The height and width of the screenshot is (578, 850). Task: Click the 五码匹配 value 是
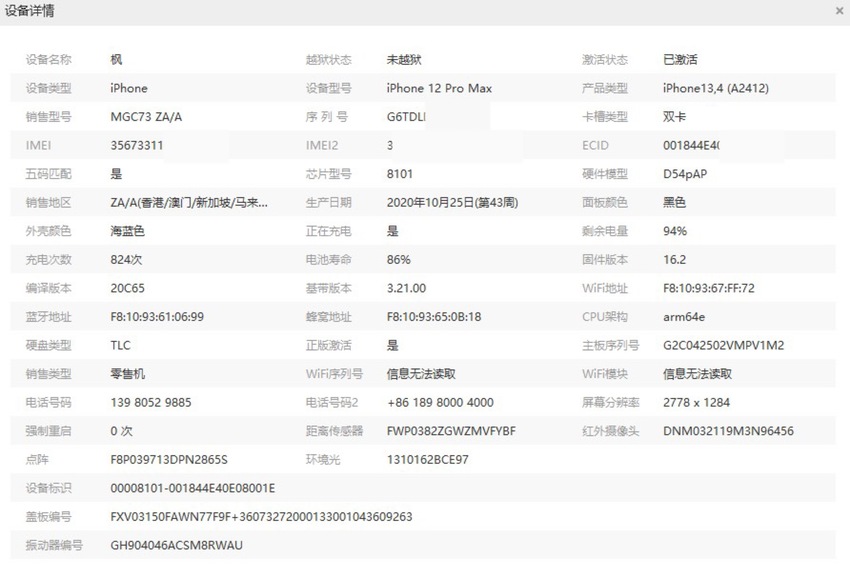coord(116,174)
